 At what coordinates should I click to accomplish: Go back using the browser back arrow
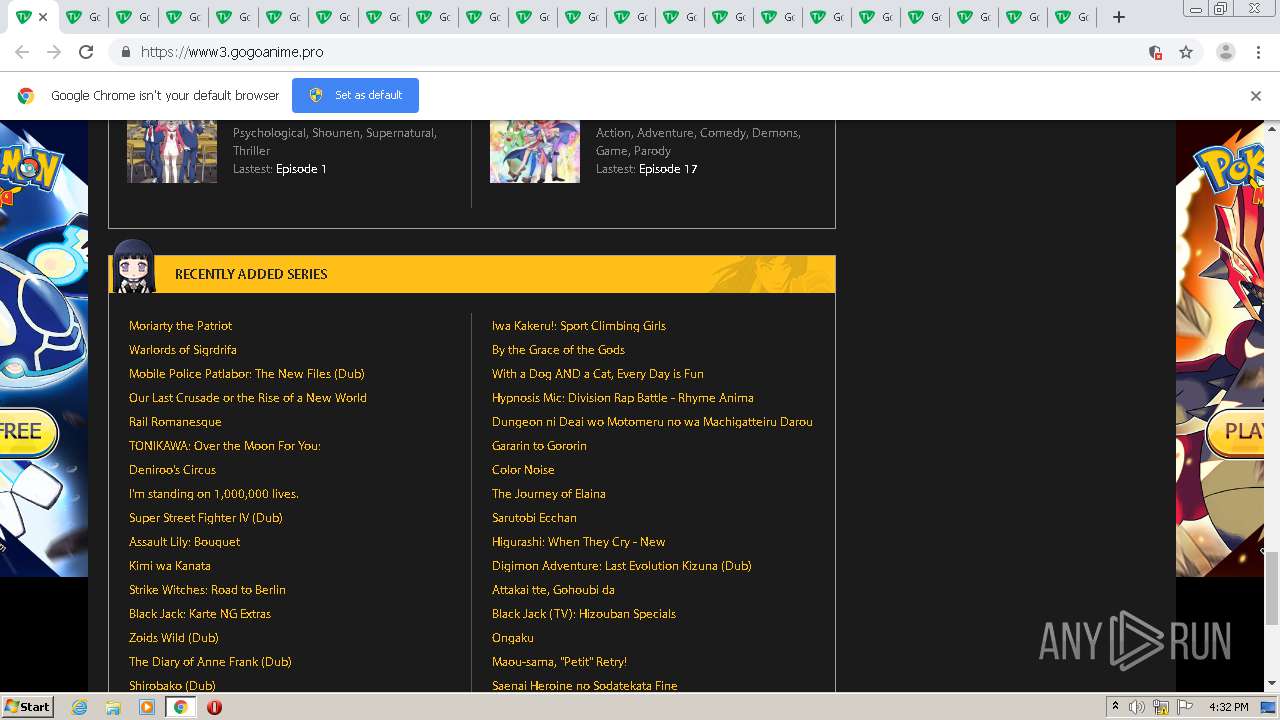[x=22, y=52]
